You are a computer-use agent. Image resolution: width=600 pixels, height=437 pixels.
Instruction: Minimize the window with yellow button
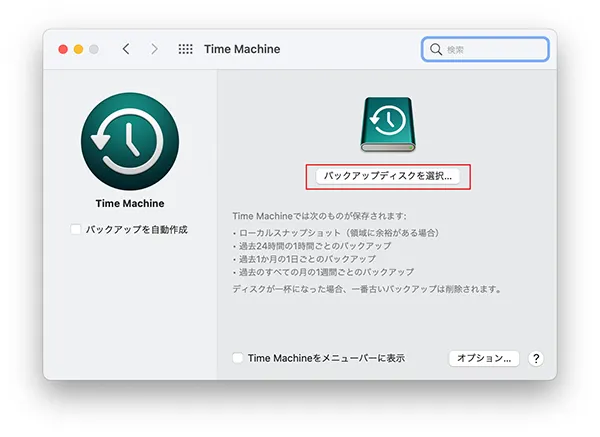click(x=78, y=49)
